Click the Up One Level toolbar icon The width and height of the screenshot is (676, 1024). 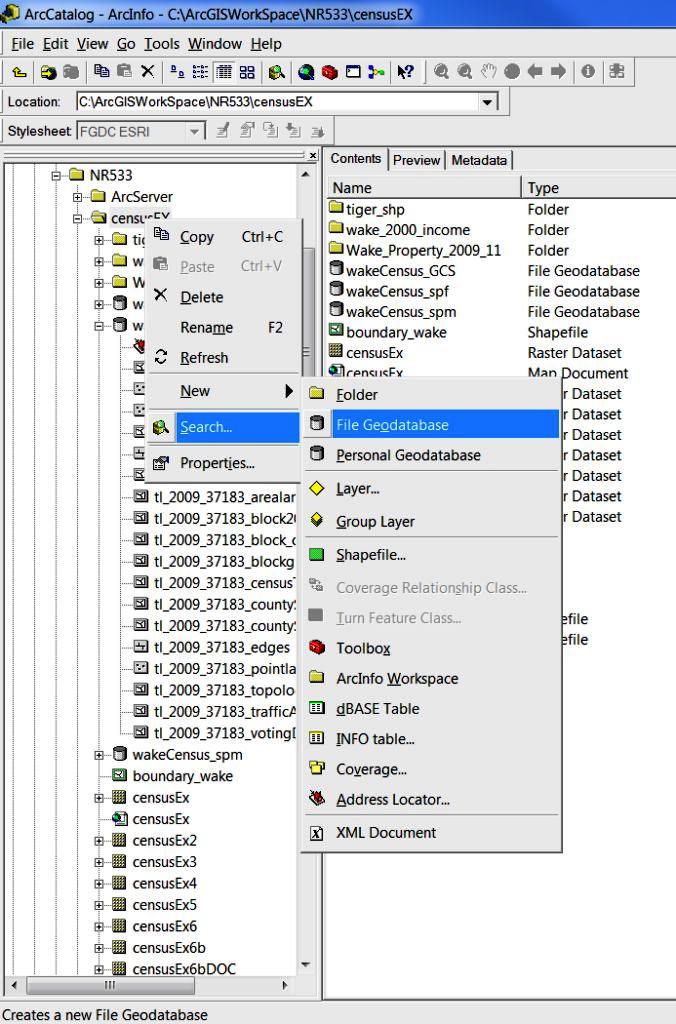(x=19, y=72)
